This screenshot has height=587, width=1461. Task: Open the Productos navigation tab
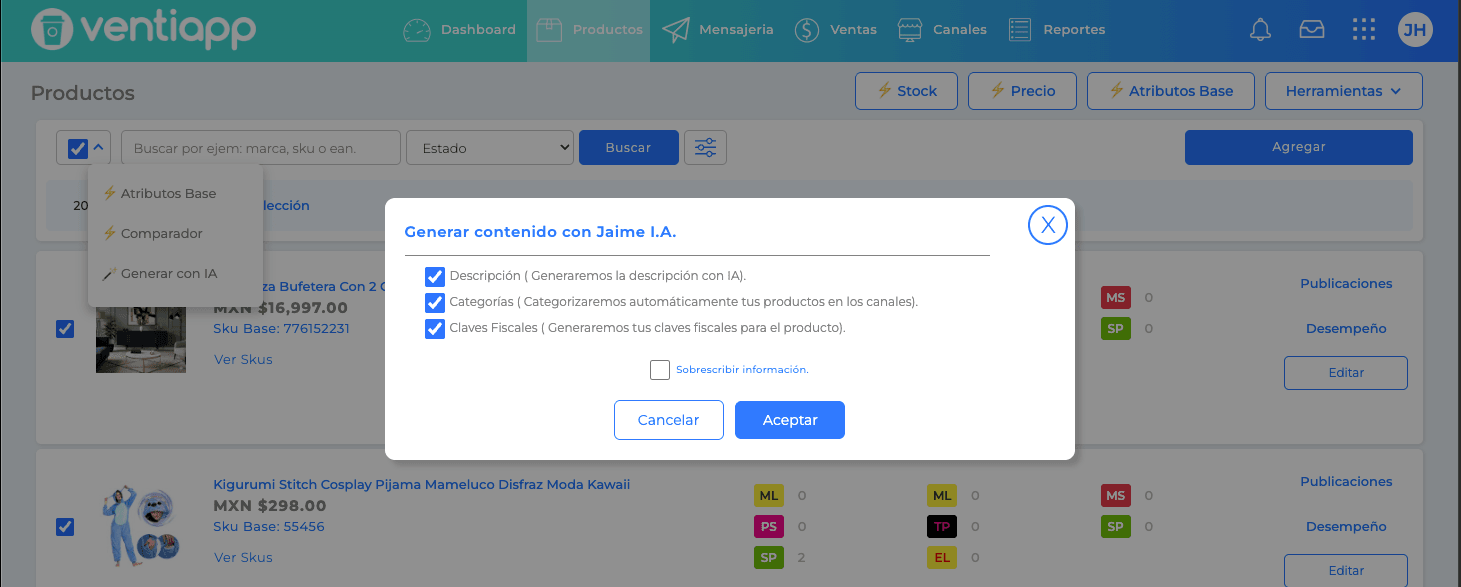pyautogui.click(x=589, y=30)
